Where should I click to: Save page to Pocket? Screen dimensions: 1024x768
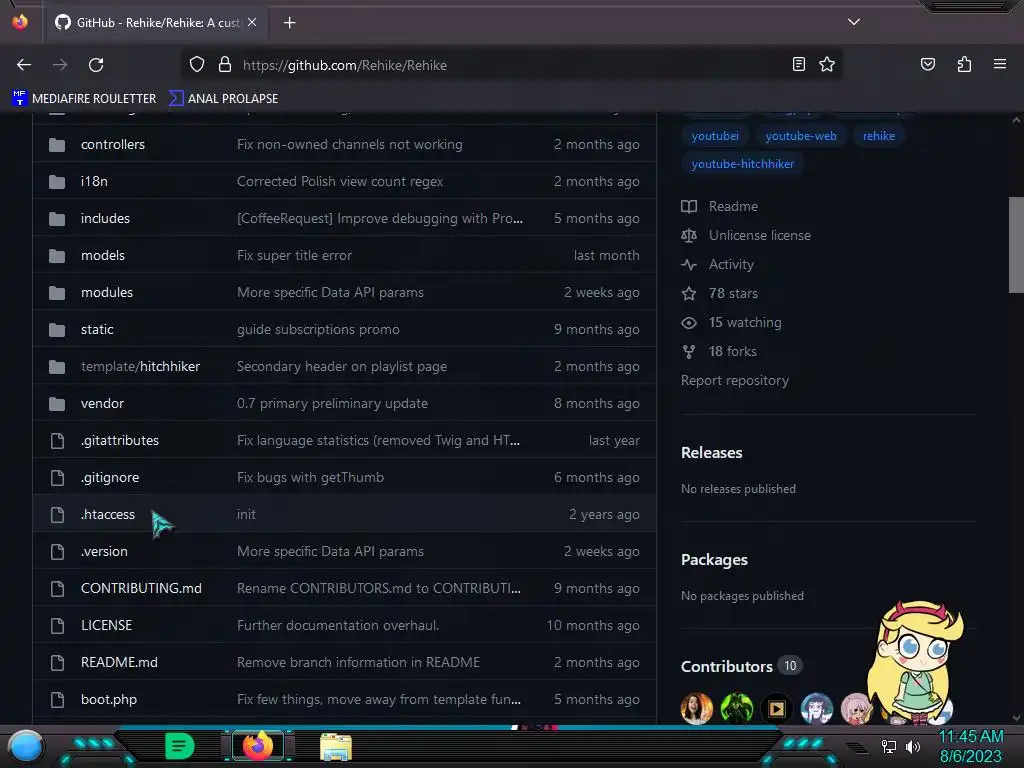[x=927, y=65]
